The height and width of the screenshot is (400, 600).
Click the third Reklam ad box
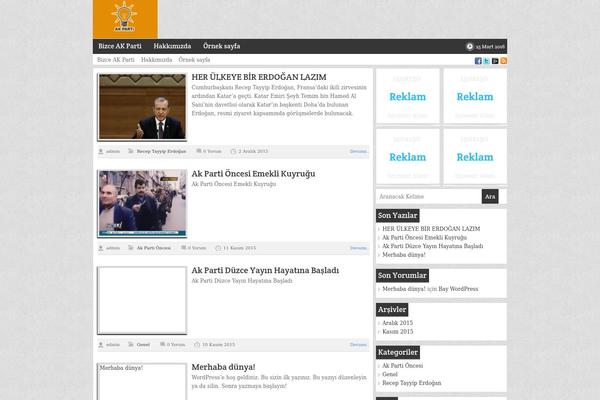tap(408, 157)
